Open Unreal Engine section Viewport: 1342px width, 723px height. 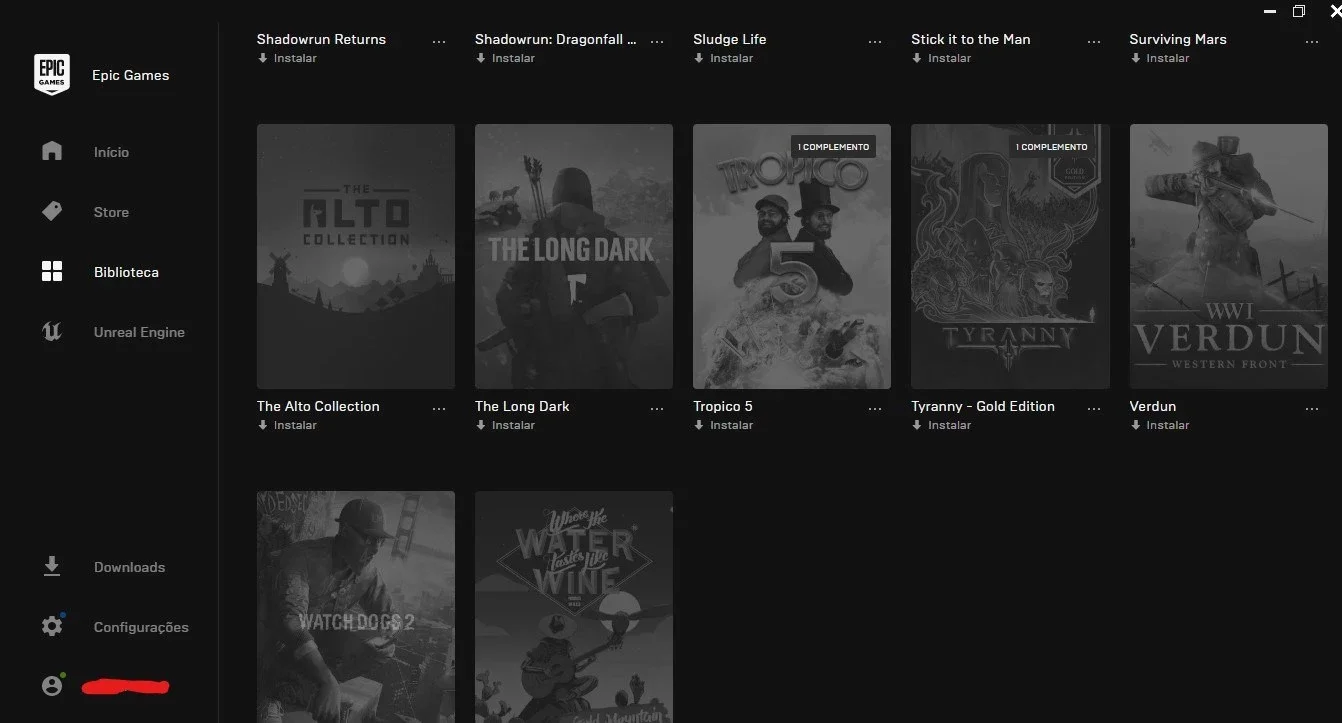click(x=139, y=332)
